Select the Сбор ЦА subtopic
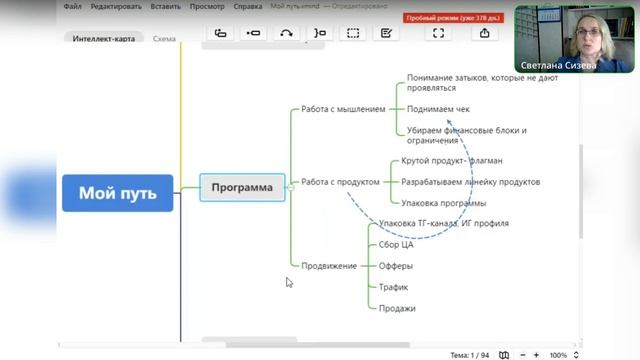Viewport: 640px width, 360px height. pos(396,244)
